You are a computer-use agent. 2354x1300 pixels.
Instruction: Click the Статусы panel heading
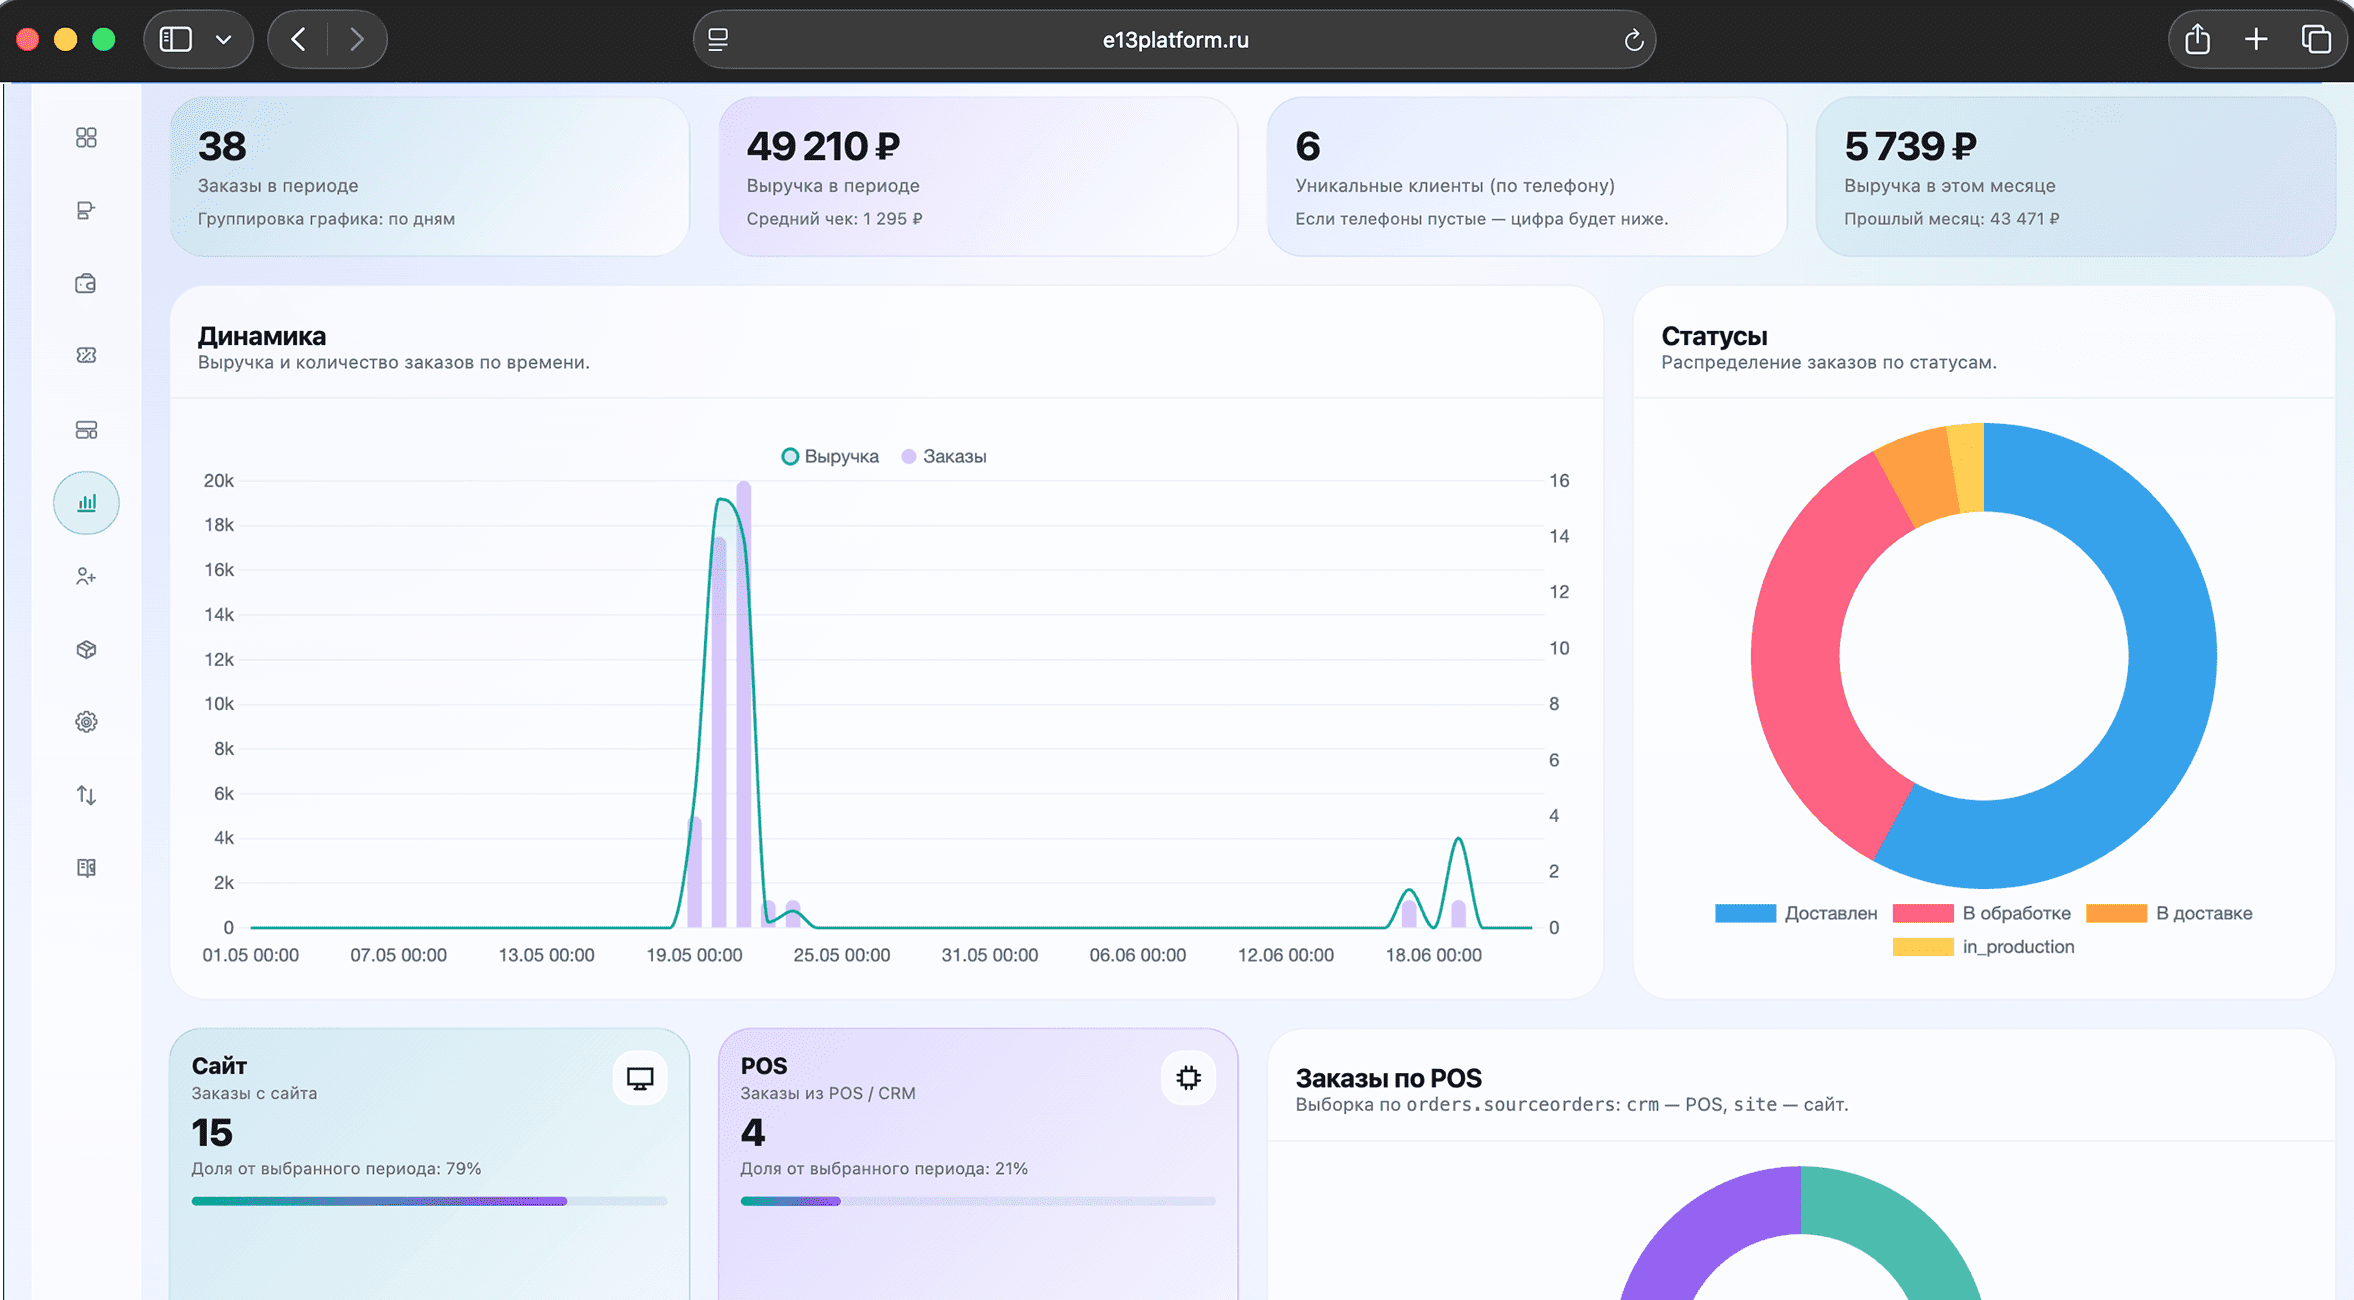pyautogui.click(x=1714, y=336)
